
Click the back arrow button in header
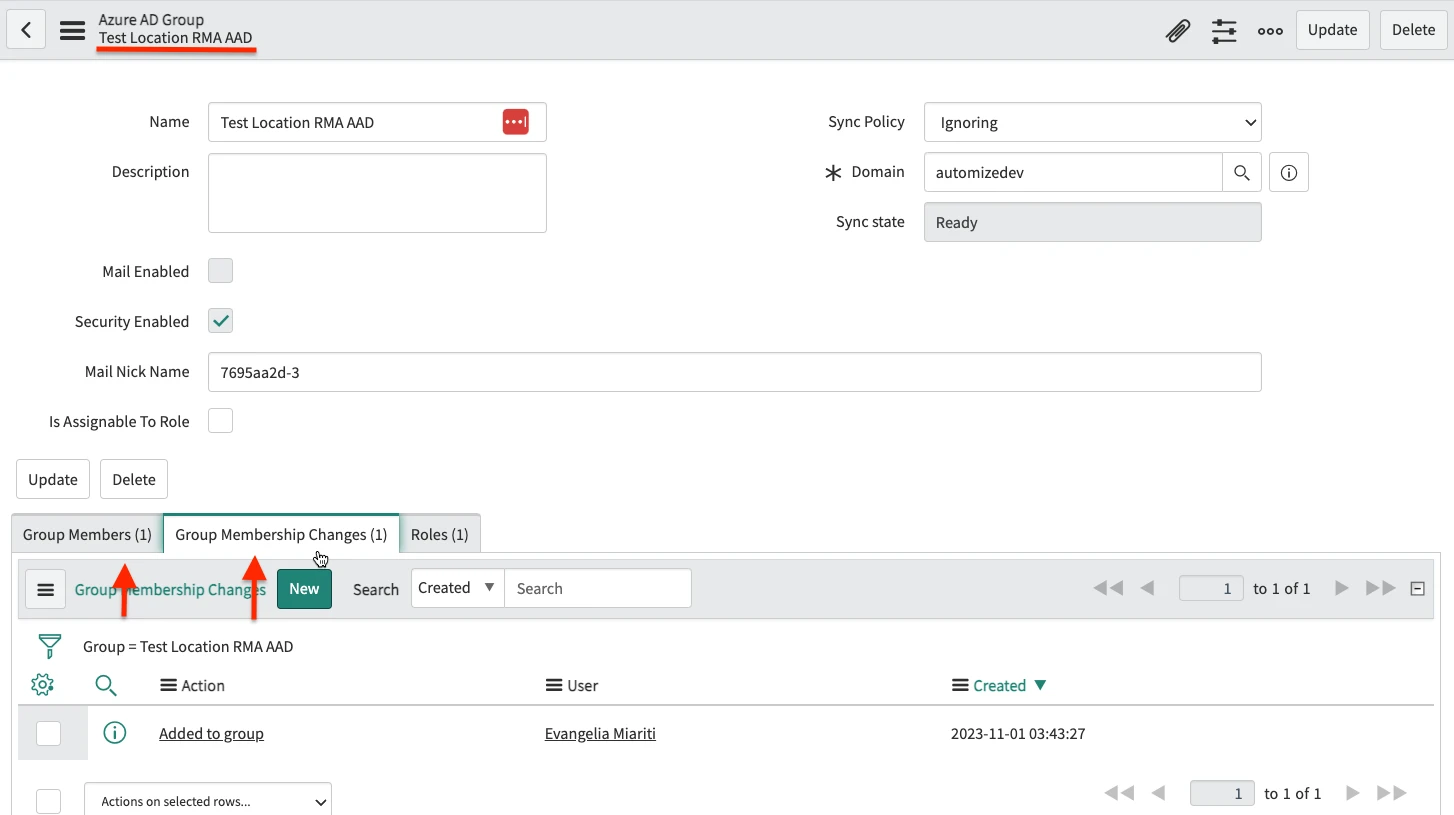pyautogui.click(x=26, y=30)
